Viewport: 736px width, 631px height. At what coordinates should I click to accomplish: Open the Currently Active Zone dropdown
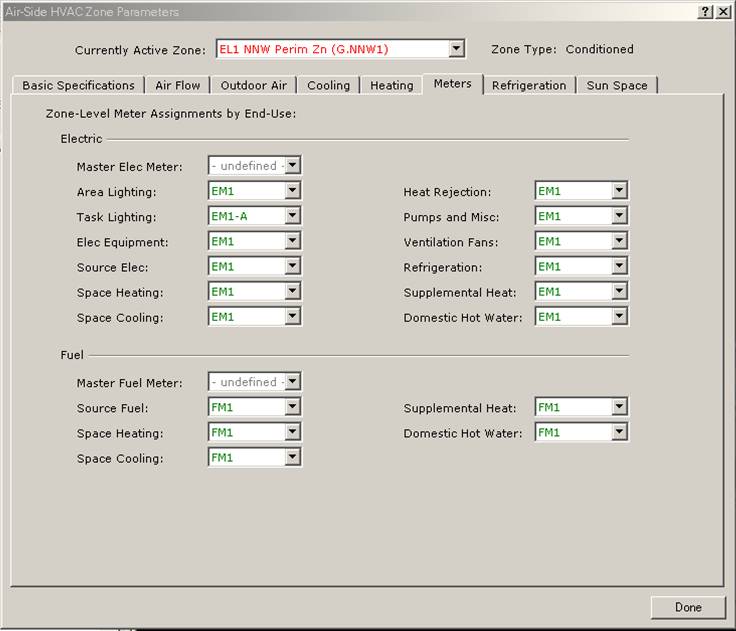tap(456, 49)
